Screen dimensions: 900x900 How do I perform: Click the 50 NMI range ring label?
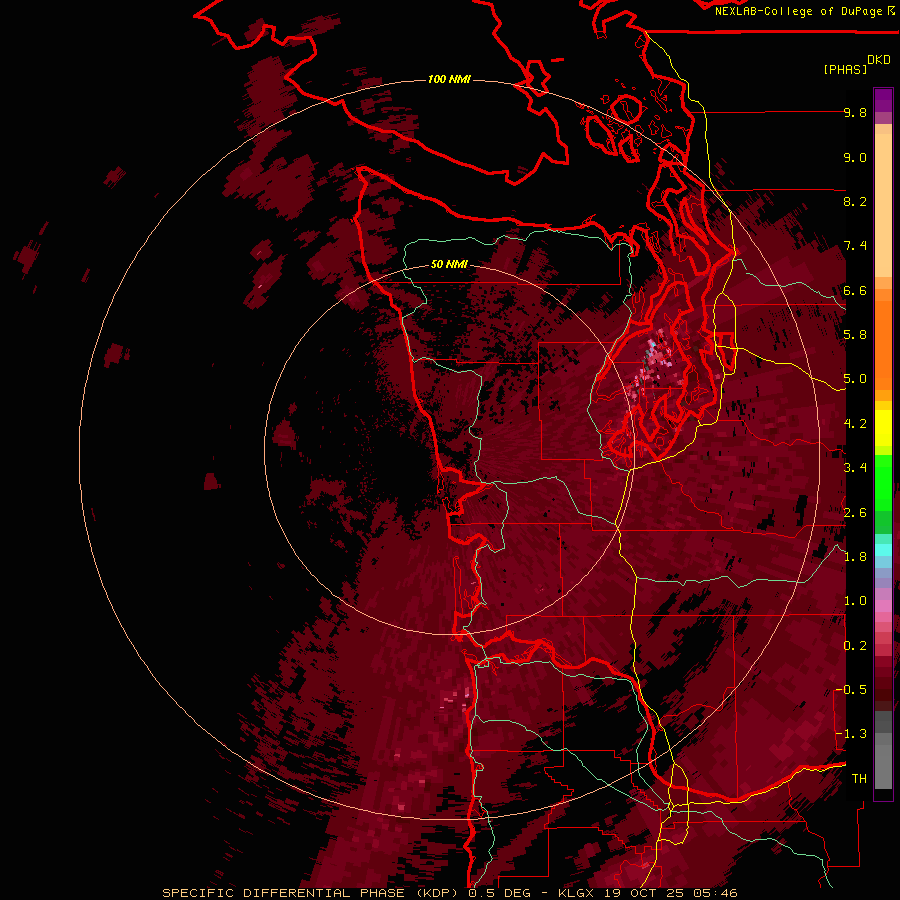[449, 264]
